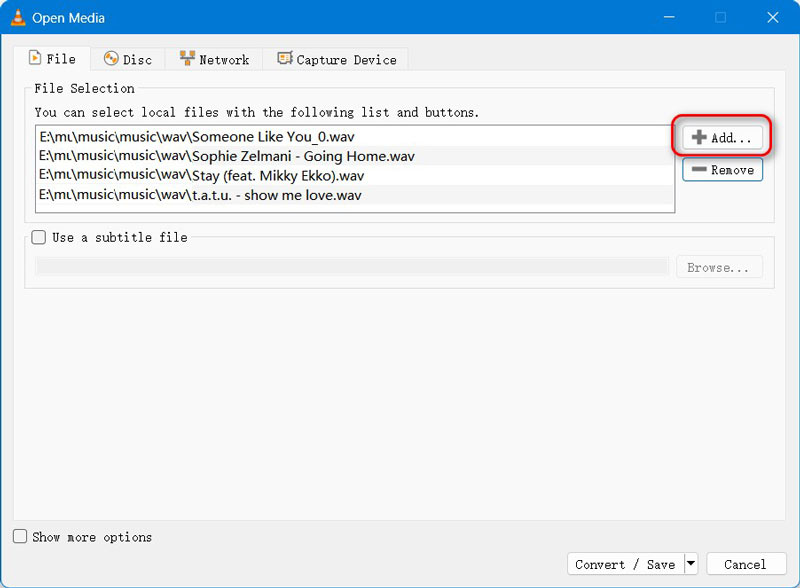Viewport: 800px width, 588px height.
Task: Open the Capture Device tab
Action: pyautogui.click(x=336, y=59)
